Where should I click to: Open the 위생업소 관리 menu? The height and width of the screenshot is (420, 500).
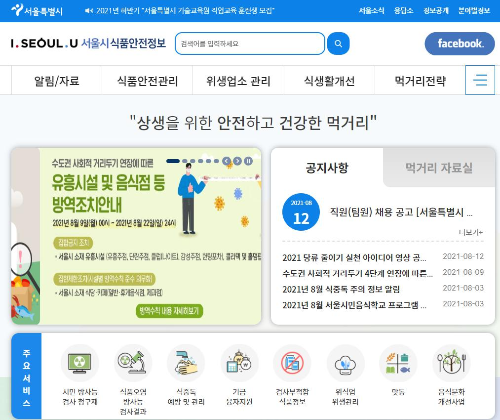click(x=238, y=81)
